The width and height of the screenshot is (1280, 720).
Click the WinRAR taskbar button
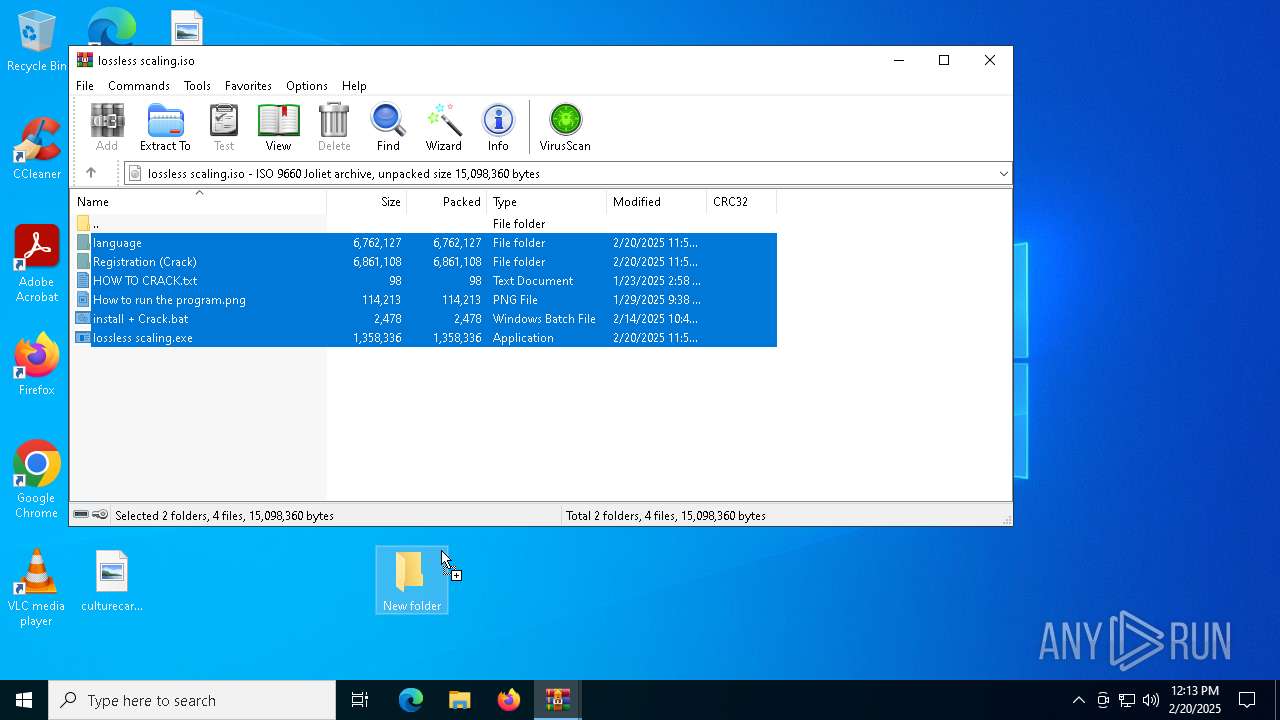pyautogui.click(x=557, y=700)
